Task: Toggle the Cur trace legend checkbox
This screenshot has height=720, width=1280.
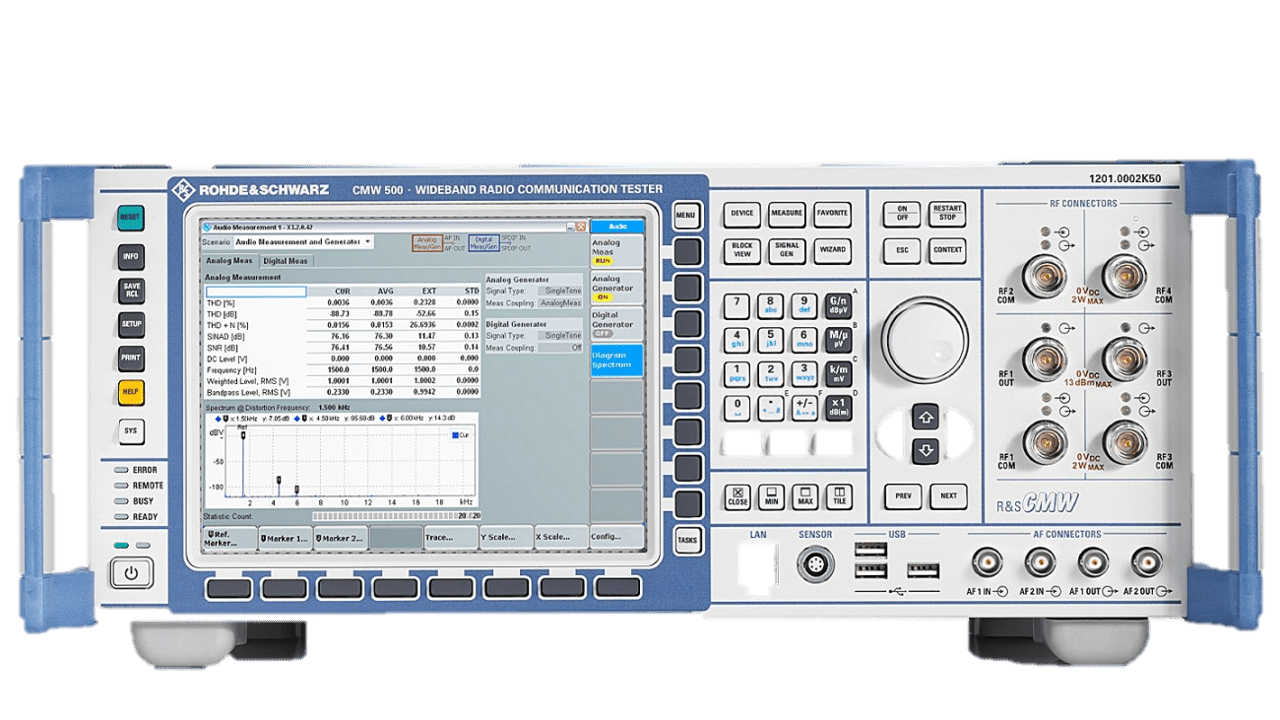Action: tap(454, 435)
